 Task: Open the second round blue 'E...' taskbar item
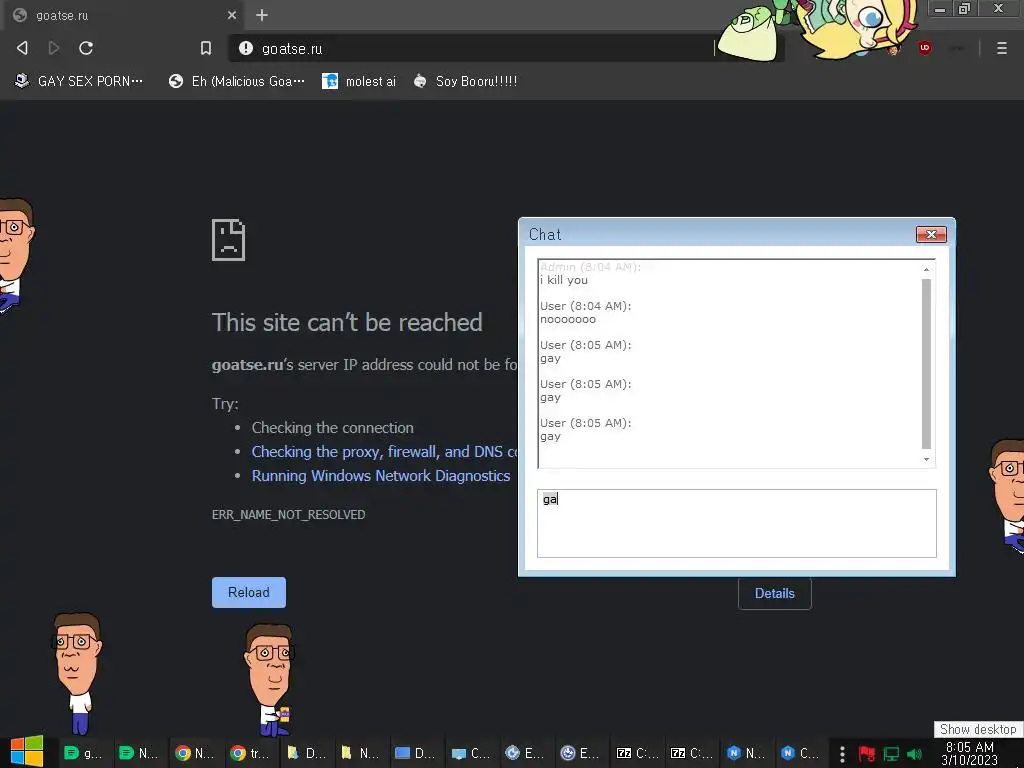click(580, 753)
